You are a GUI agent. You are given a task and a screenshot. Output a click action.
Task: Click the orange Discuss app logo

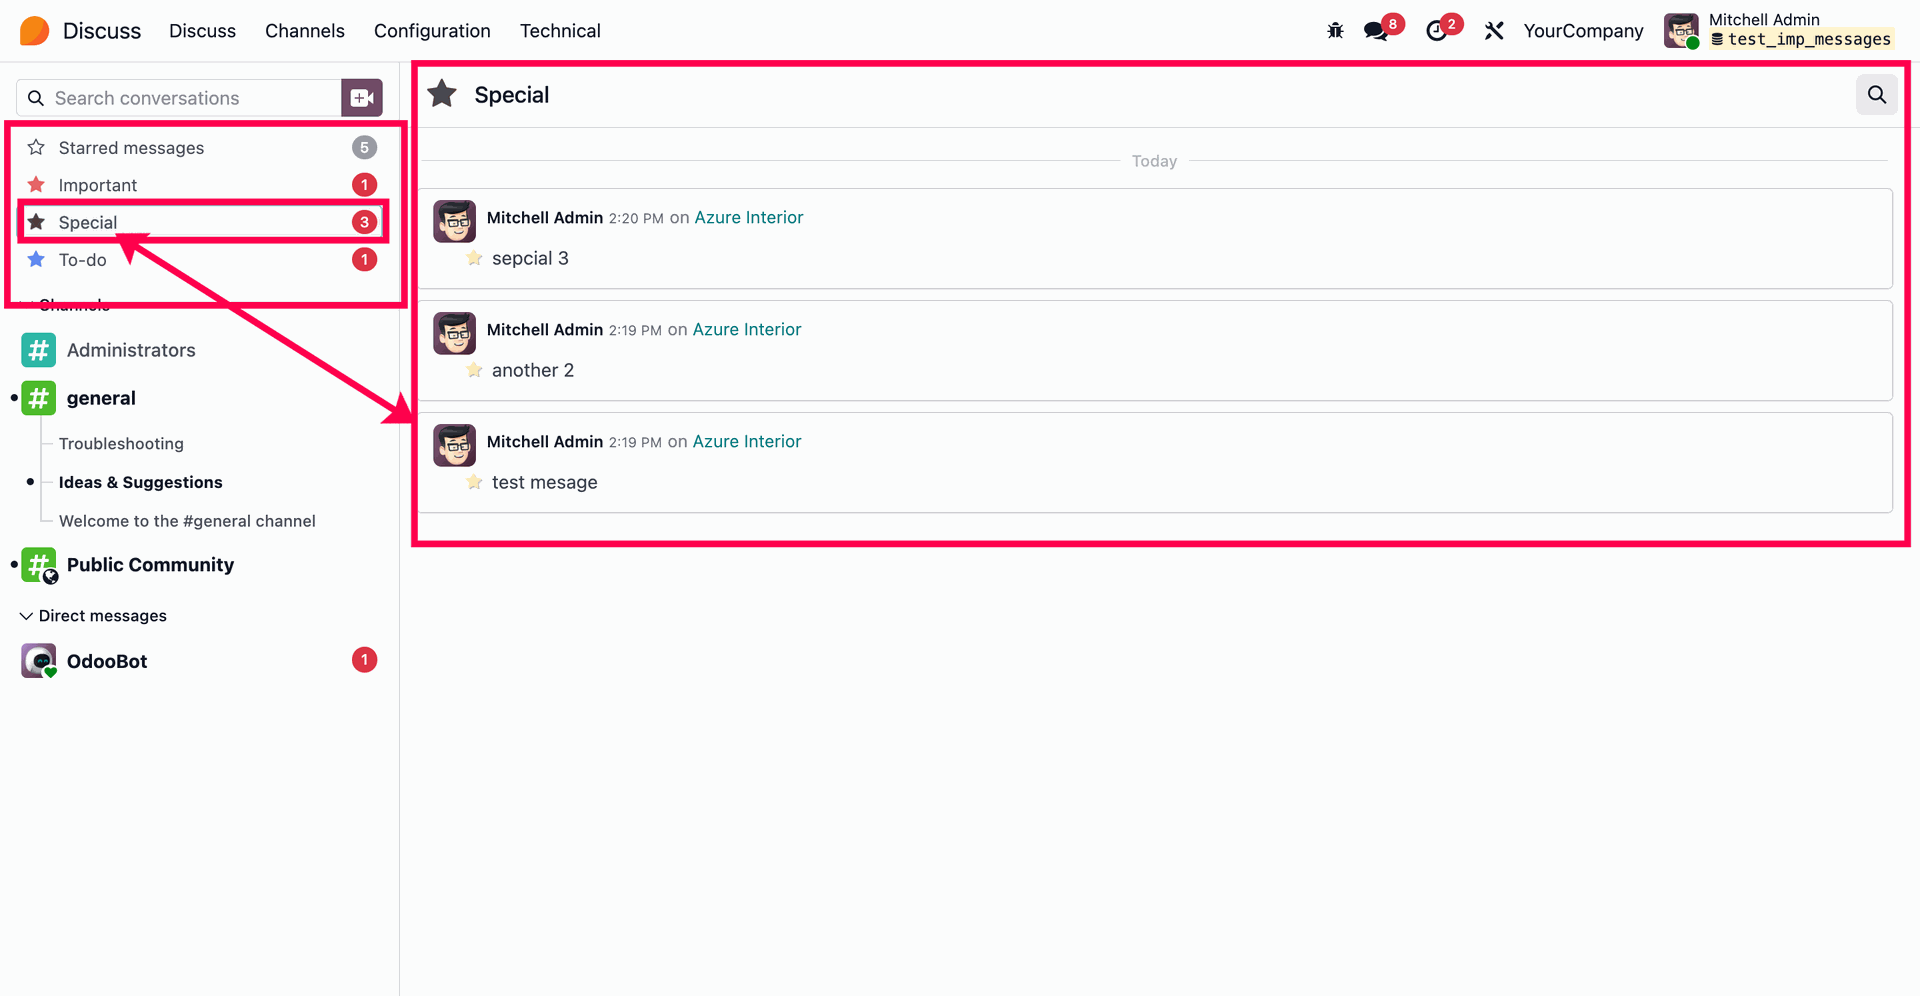pyautogui.click(x=34, y=31)
